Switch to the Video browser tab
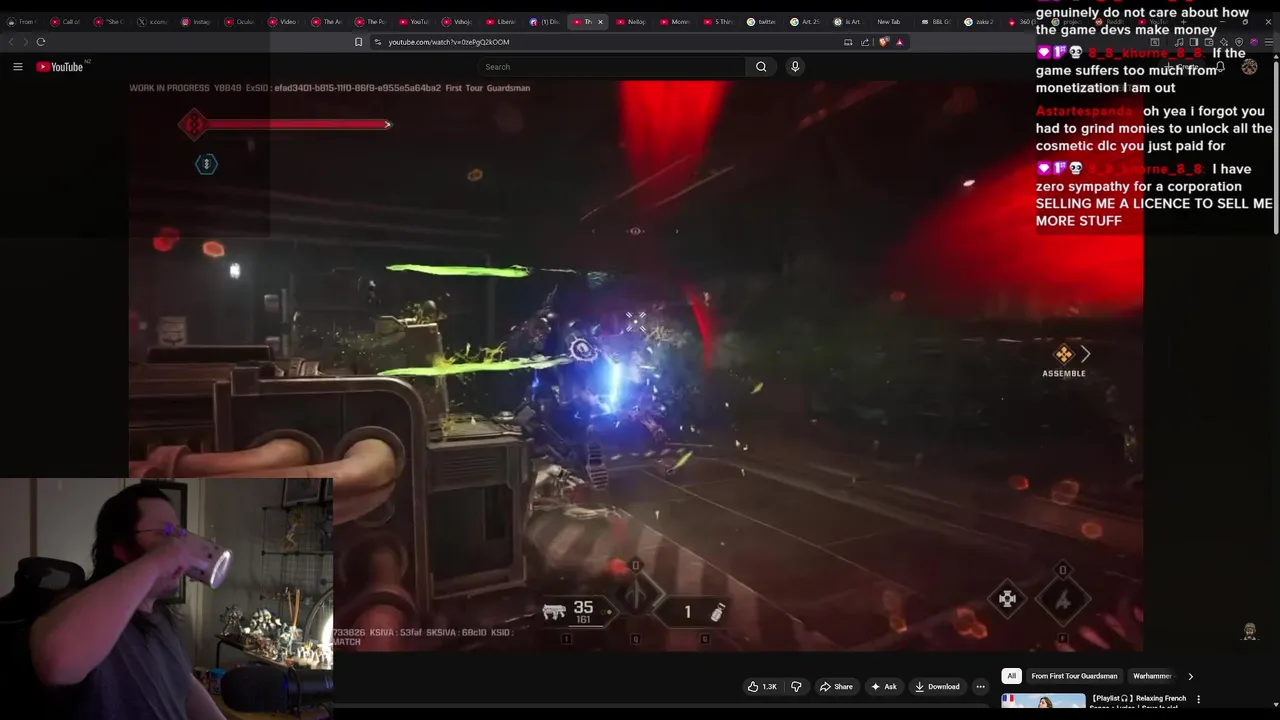The image size is (1280, 720). click(283, 21)
